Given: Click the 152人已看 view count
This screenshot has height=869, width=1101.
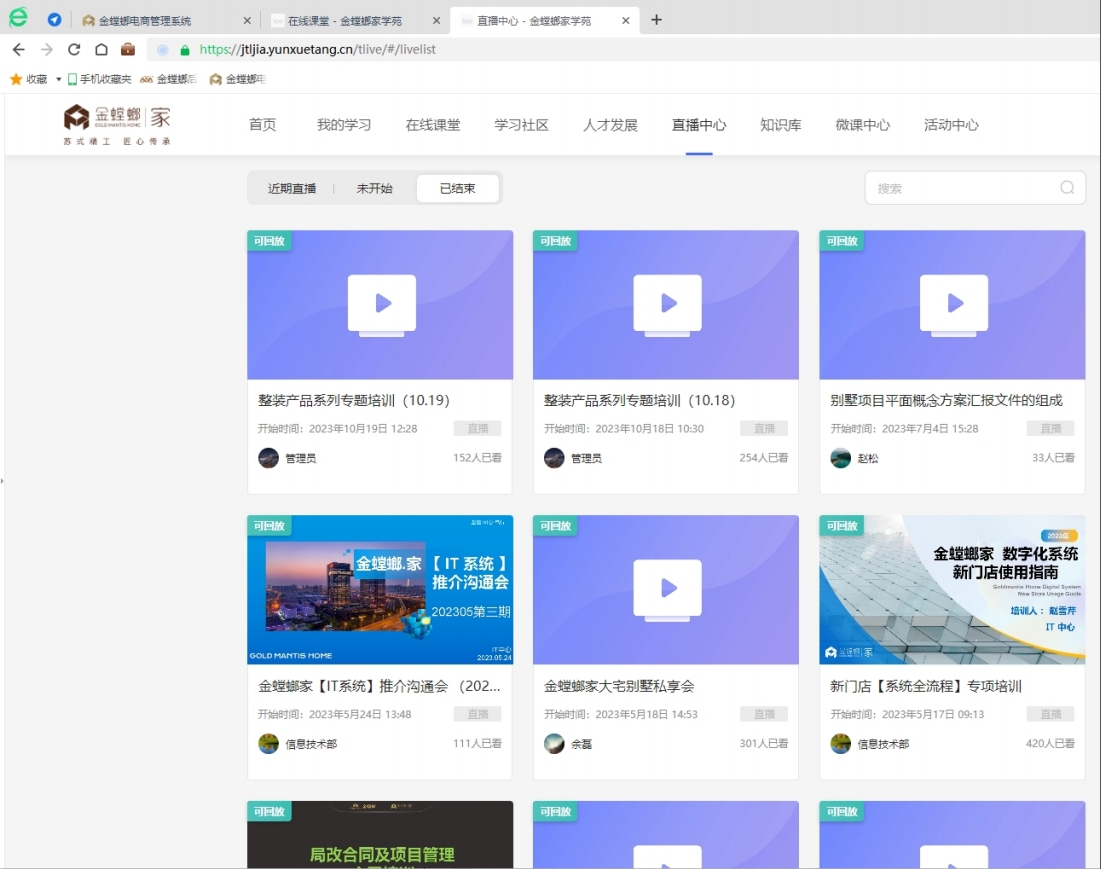Looking at the screenshot, I should [x=477, y=458].
